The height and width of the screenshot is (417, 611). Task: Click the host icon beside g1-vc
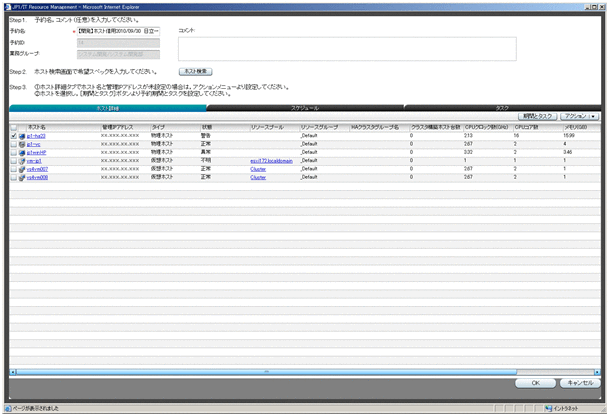[21, 144]
